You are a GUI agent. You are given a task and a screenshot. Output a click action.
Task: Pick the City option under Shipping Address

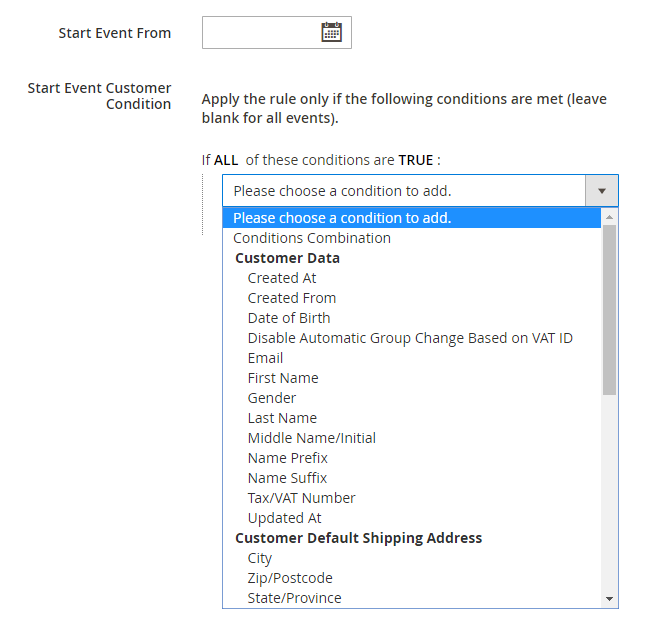click(260, 558)
